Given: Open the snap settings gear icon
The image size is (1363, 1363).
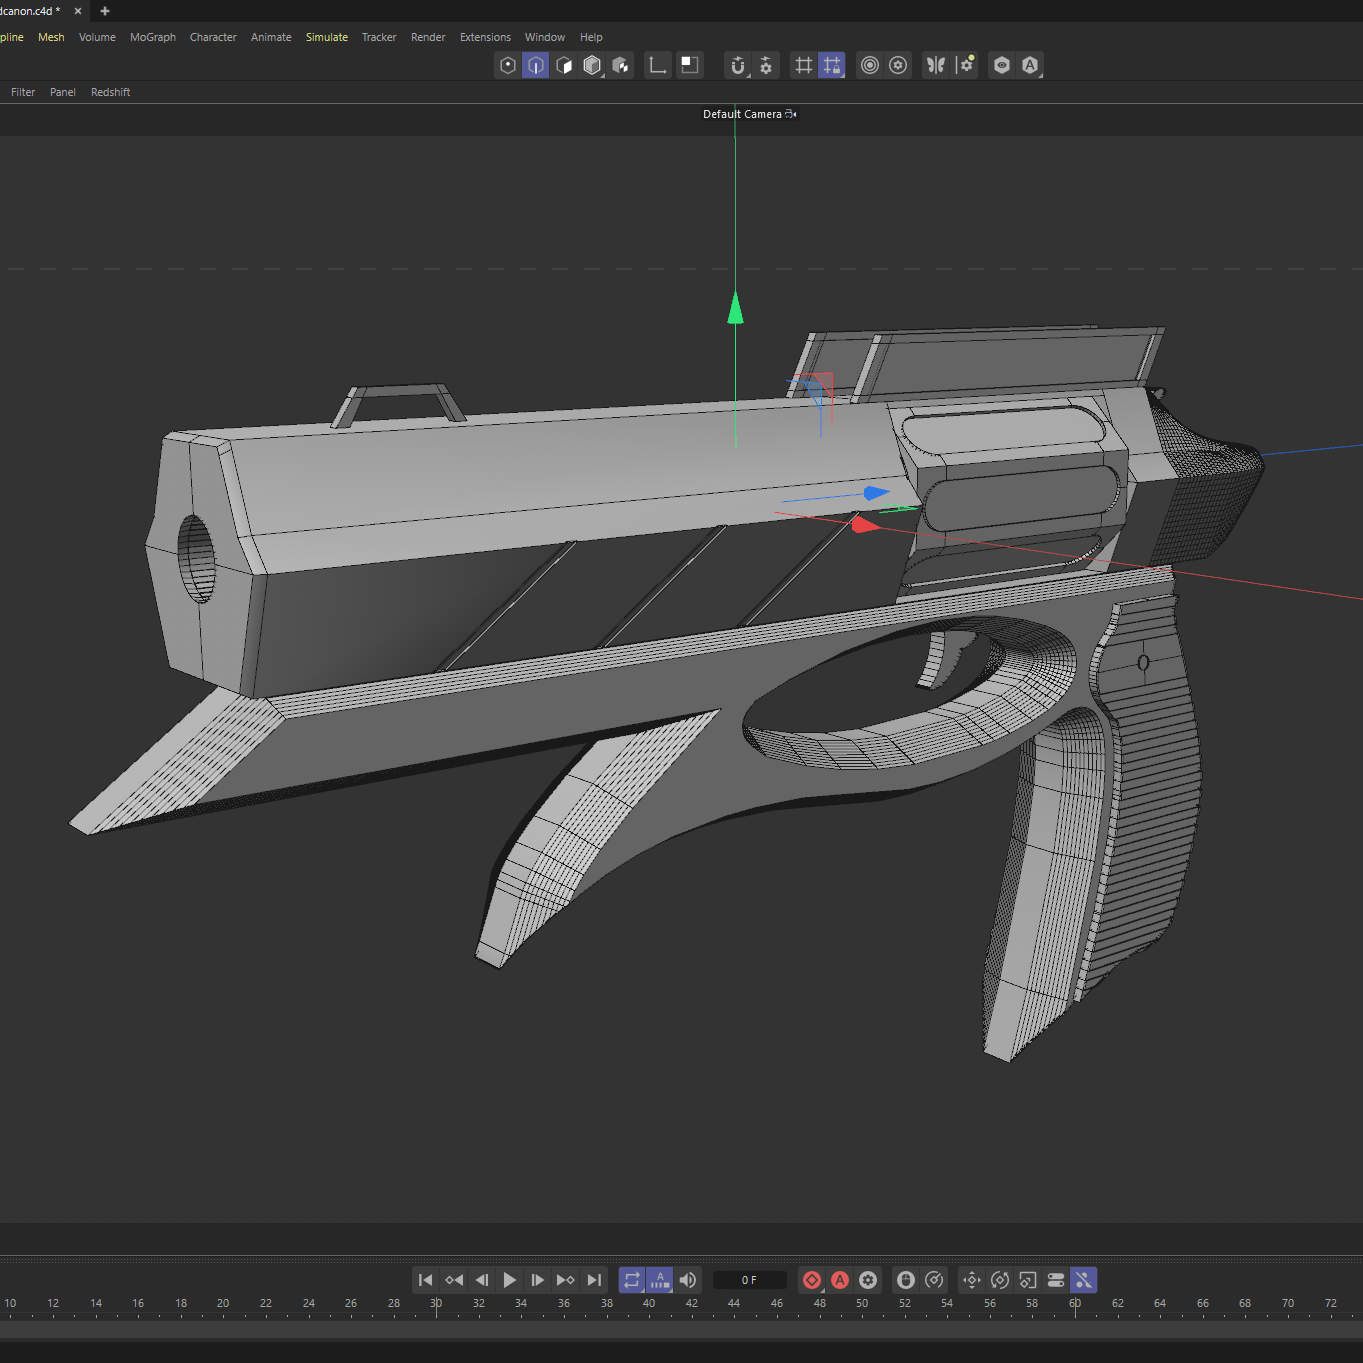Looking at the screenshot, I should click(766, 65).
